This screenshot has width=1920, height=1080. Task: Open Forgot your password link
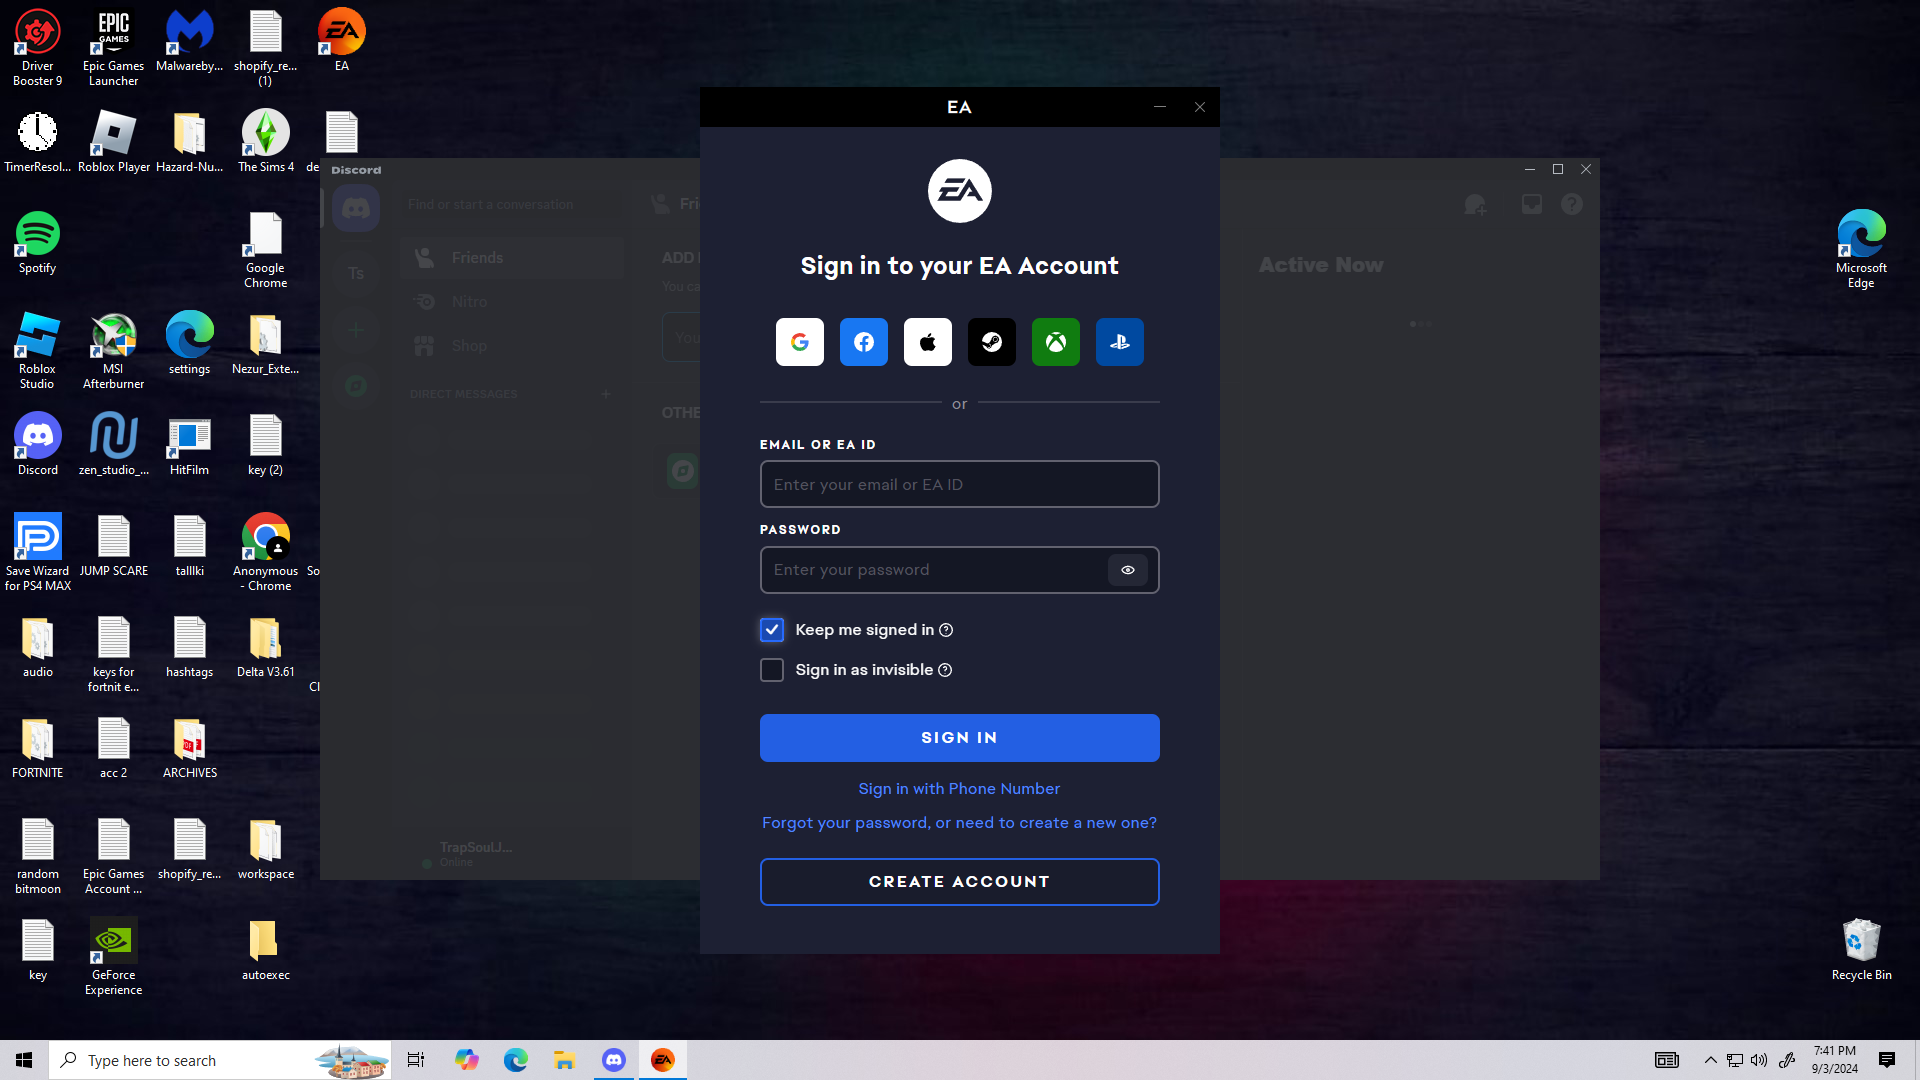[959, 823]
